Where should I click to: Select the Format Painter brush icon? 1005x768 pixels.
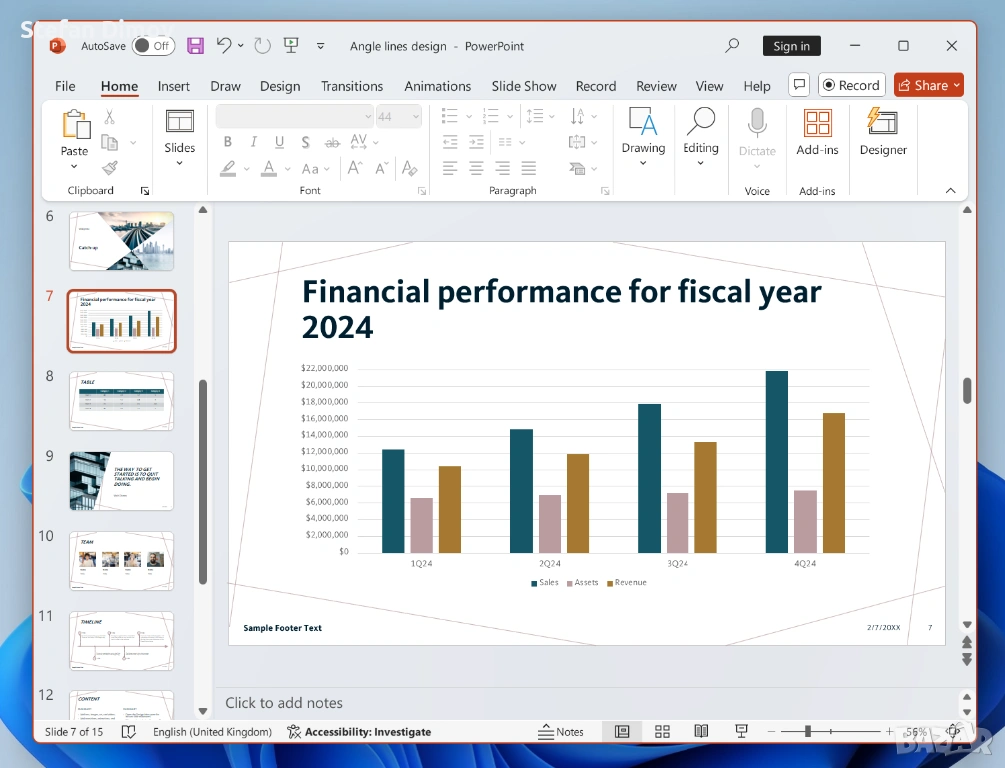click(x=110, y=168)
